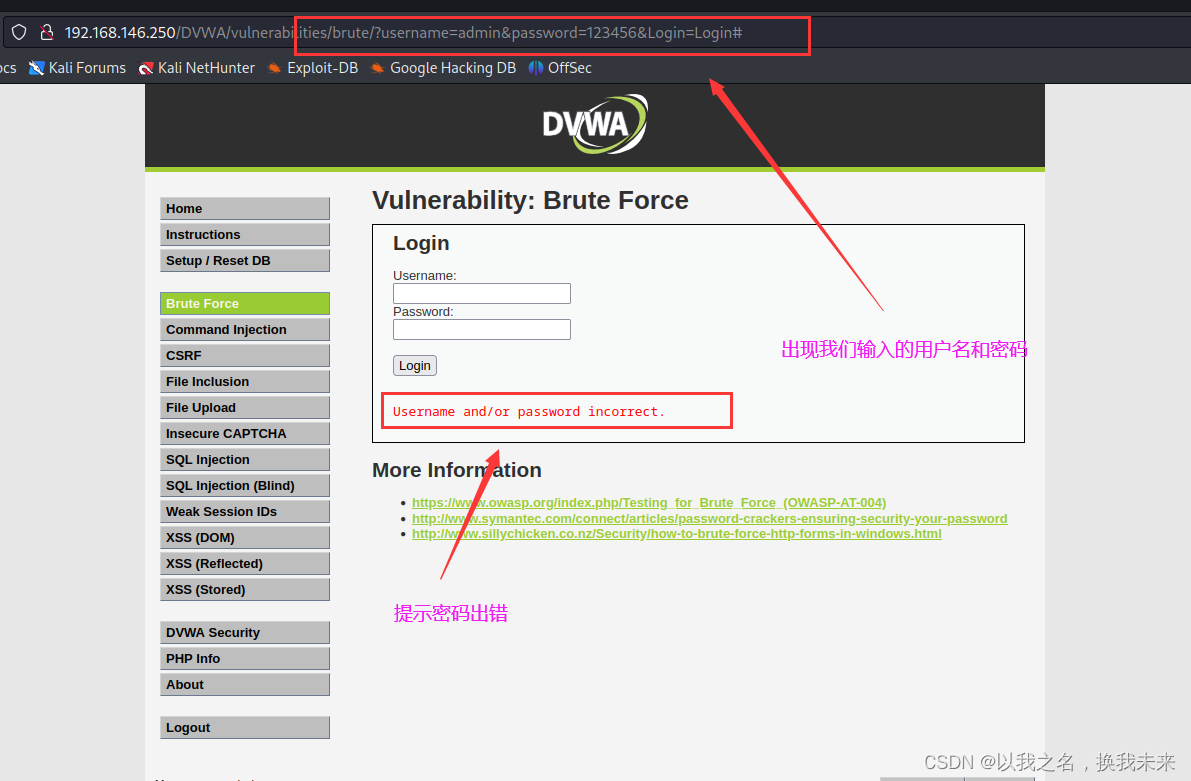Open the XSS (Reflected) page
The height and width of the screenshot is (781, 1191).
(245, 564)
